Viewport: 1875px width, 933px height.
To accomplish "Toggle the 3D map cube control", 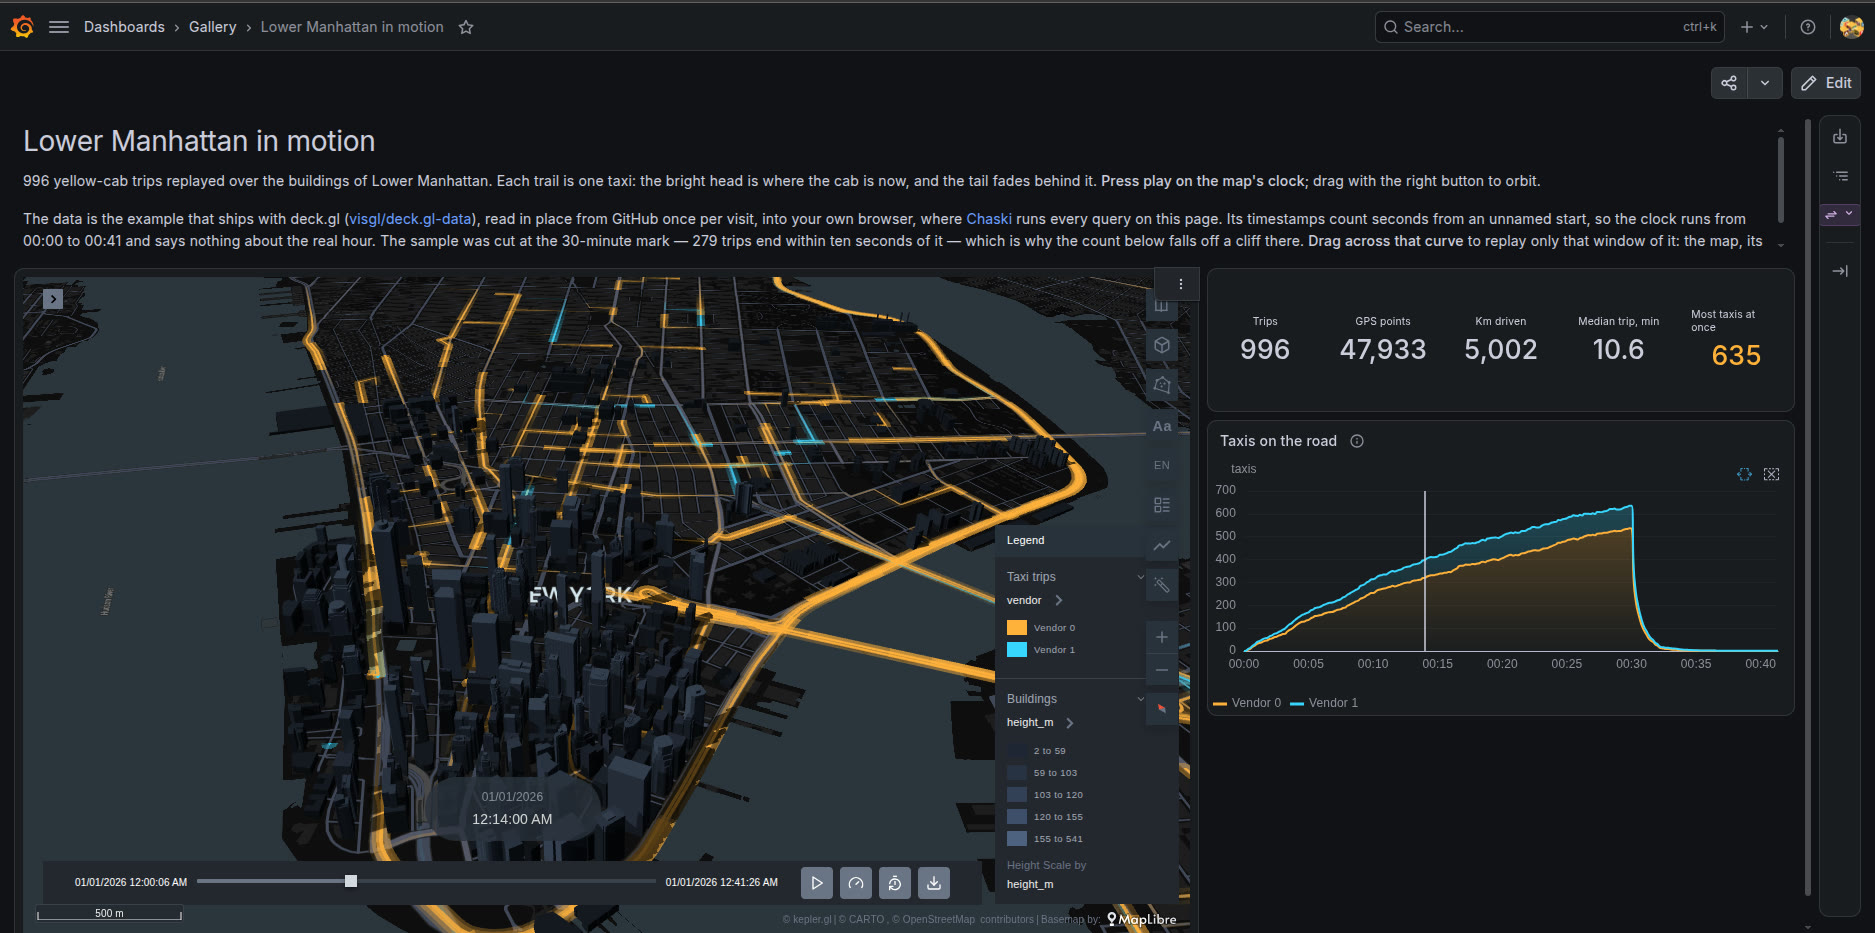I will (x=1162, y=345).
